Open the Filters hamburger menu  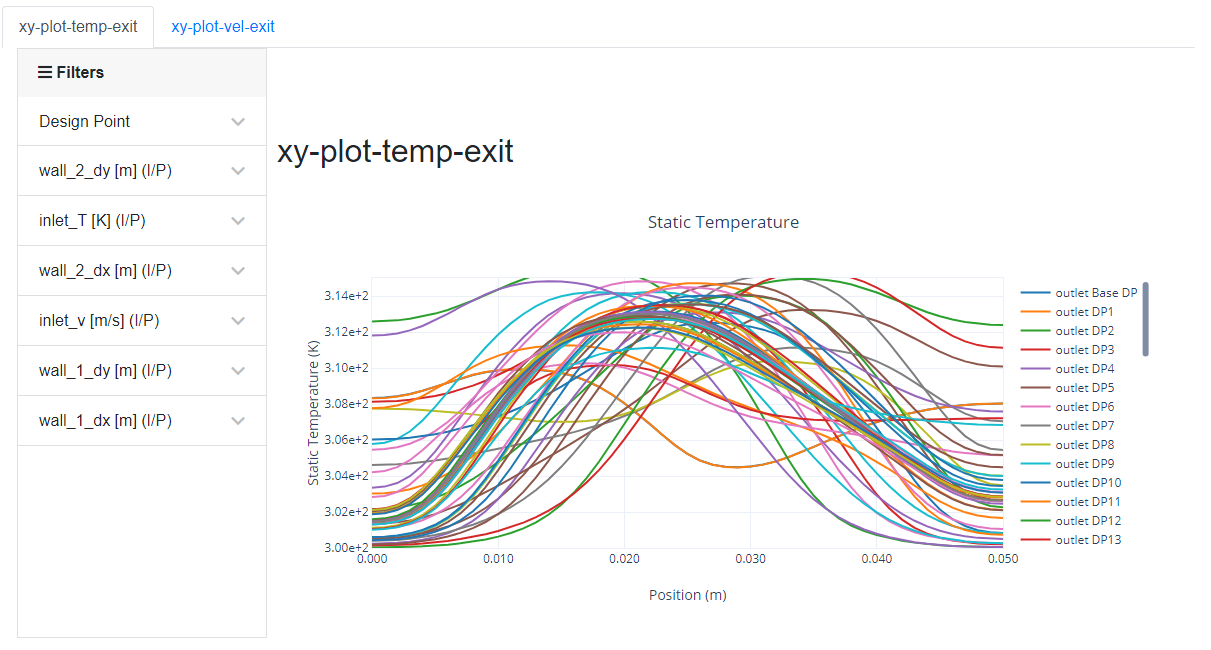(x=44, y=71)
